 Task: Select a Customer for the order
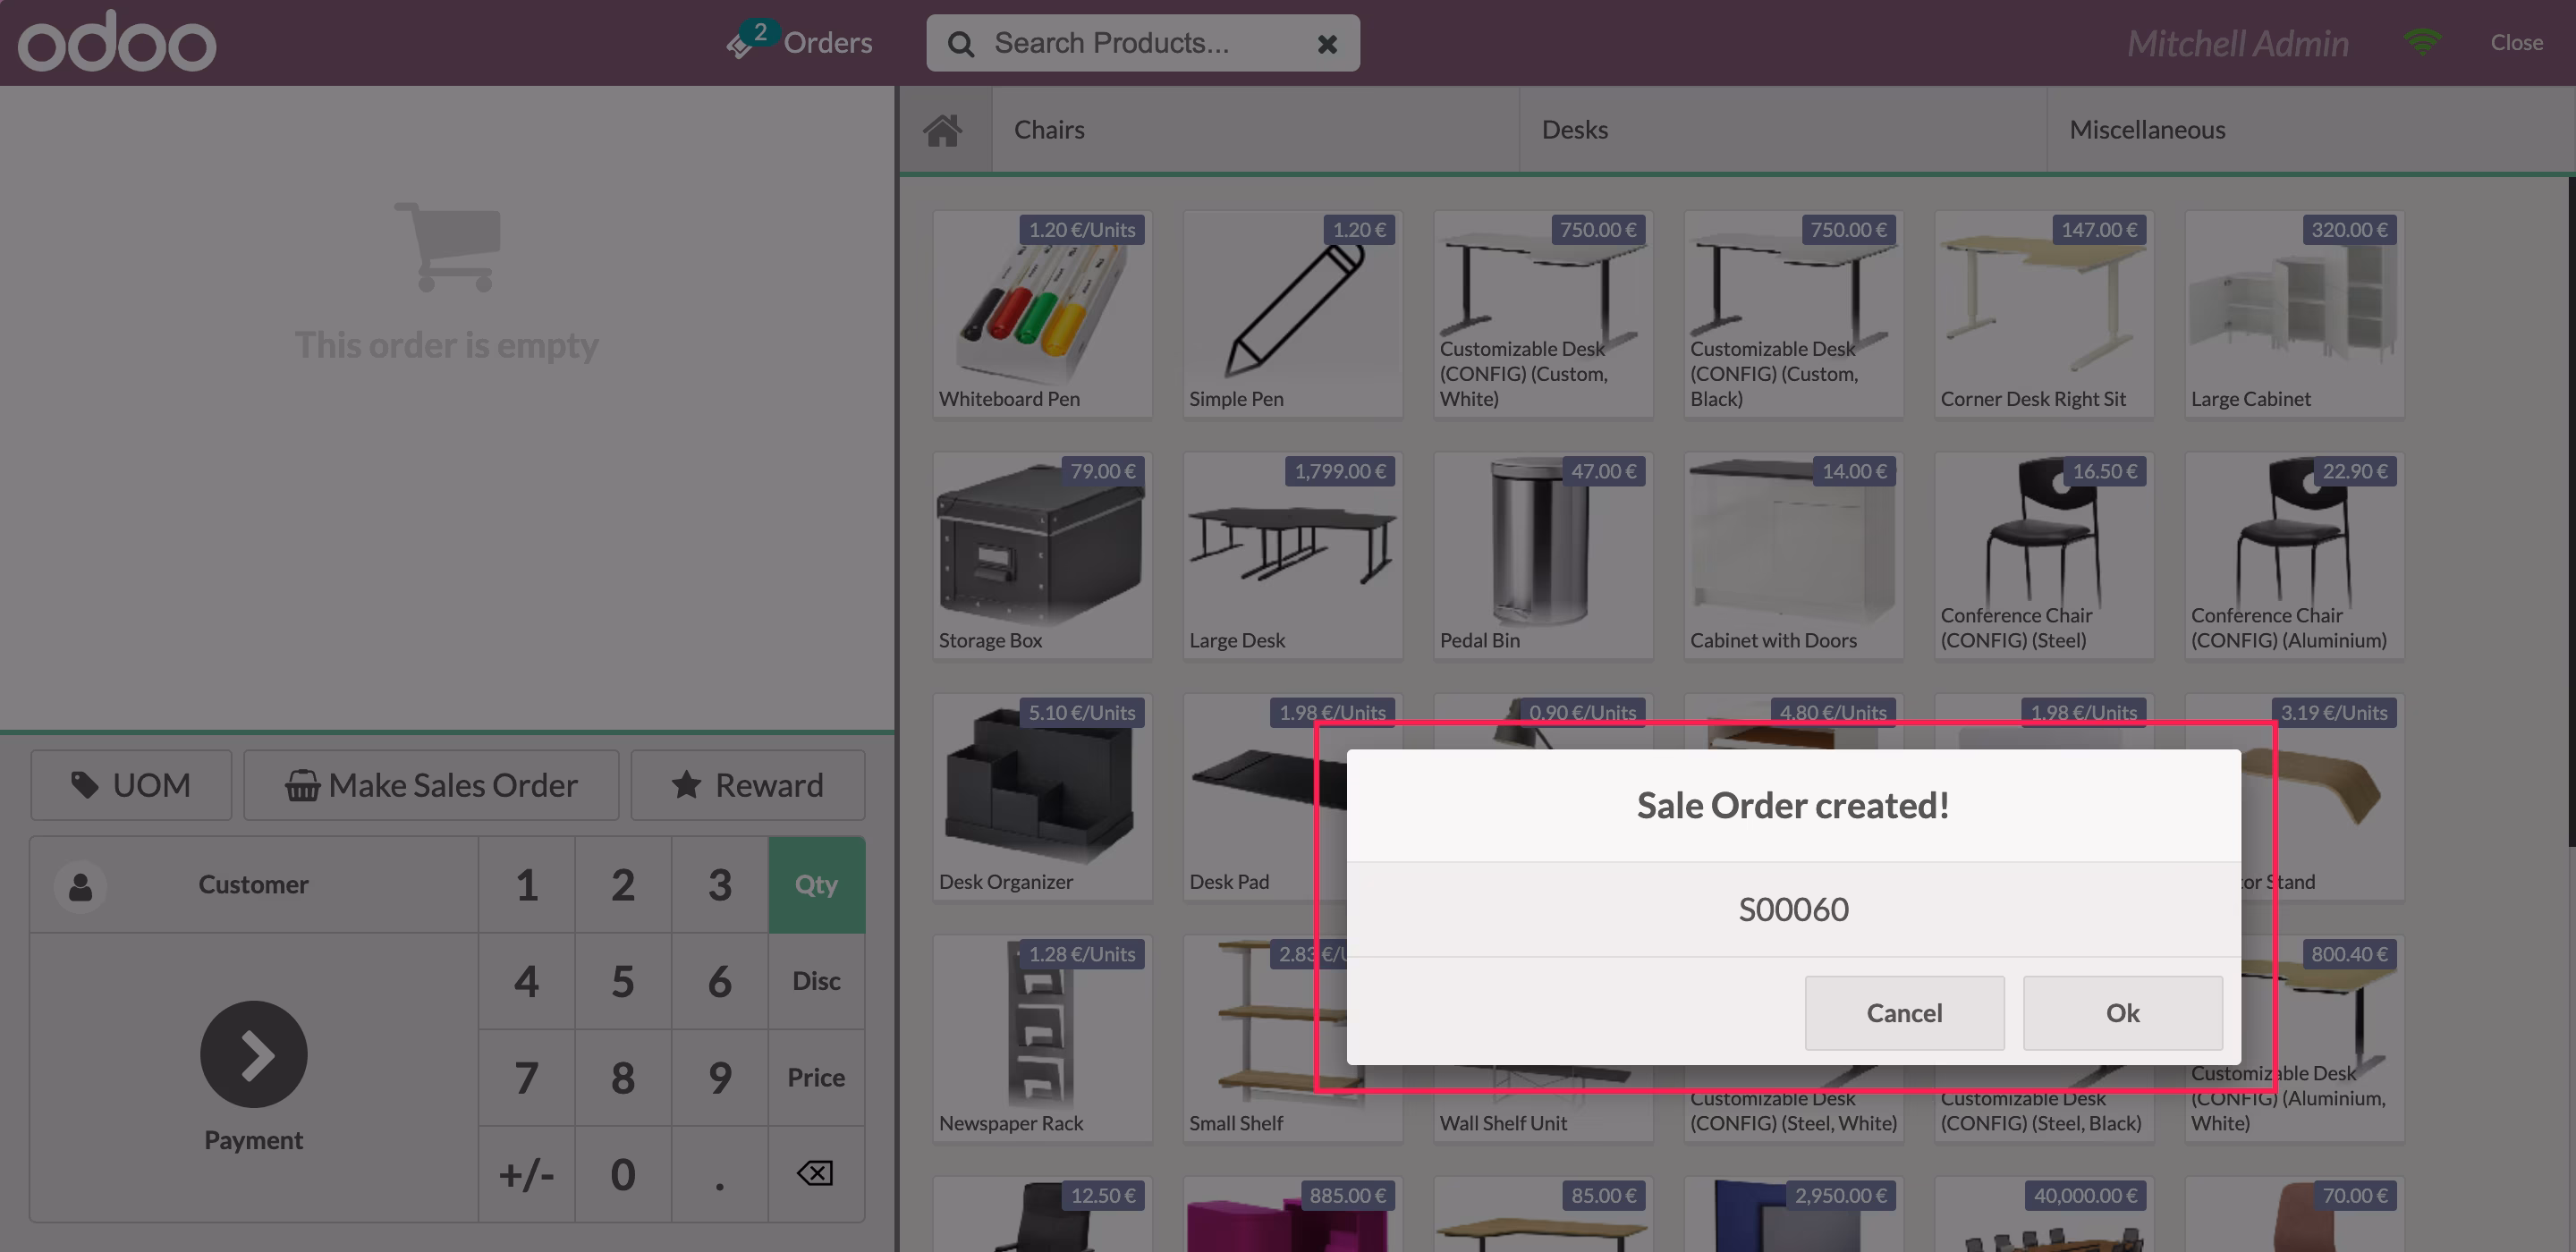click(254, 885)
